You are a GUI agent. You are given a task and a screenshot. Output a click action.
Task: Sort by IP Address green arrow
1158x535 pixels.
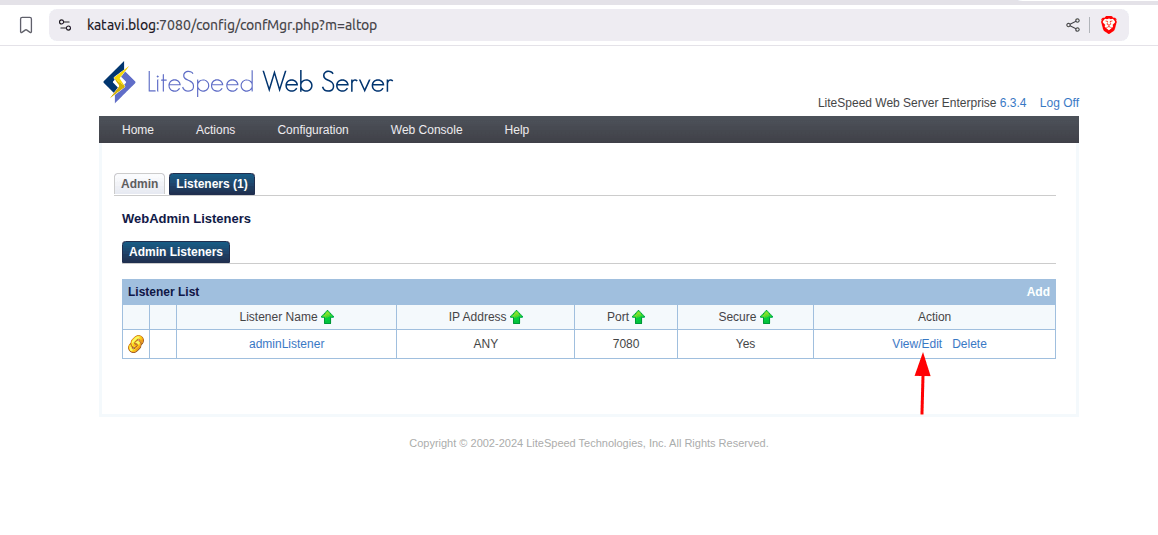pyautogui.click(x=516, y=317)
